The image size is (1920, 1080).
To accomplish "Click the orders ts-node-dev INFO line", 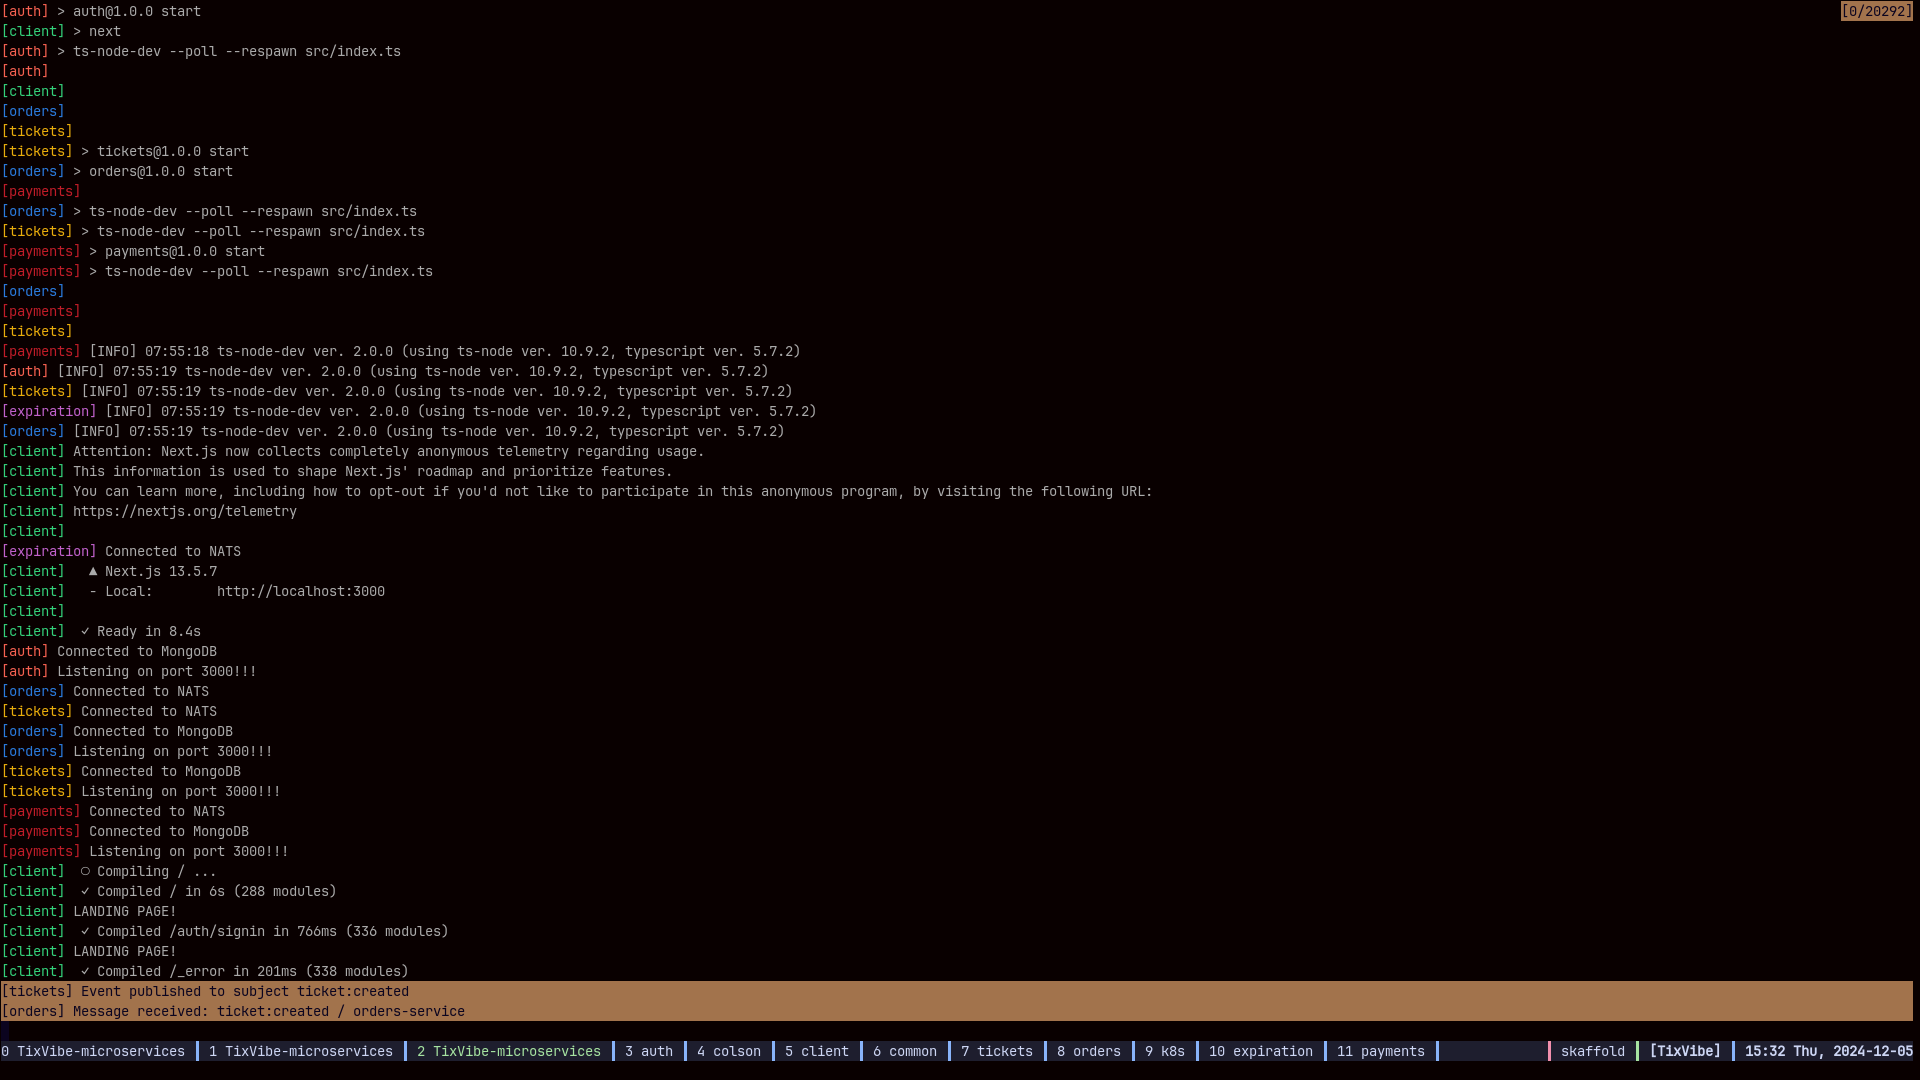I will pyautogui.click(x=393, y=431).
